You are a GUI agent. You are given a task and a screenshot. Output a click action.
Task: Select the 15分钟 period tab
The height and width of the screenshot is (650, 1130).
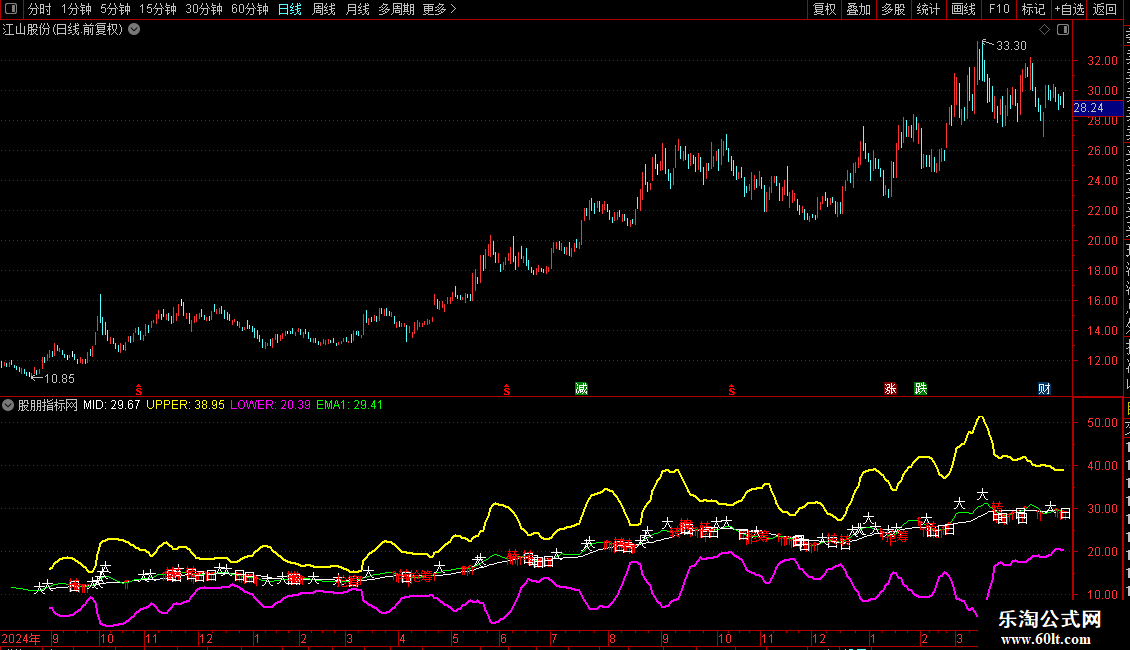(158, 9)
